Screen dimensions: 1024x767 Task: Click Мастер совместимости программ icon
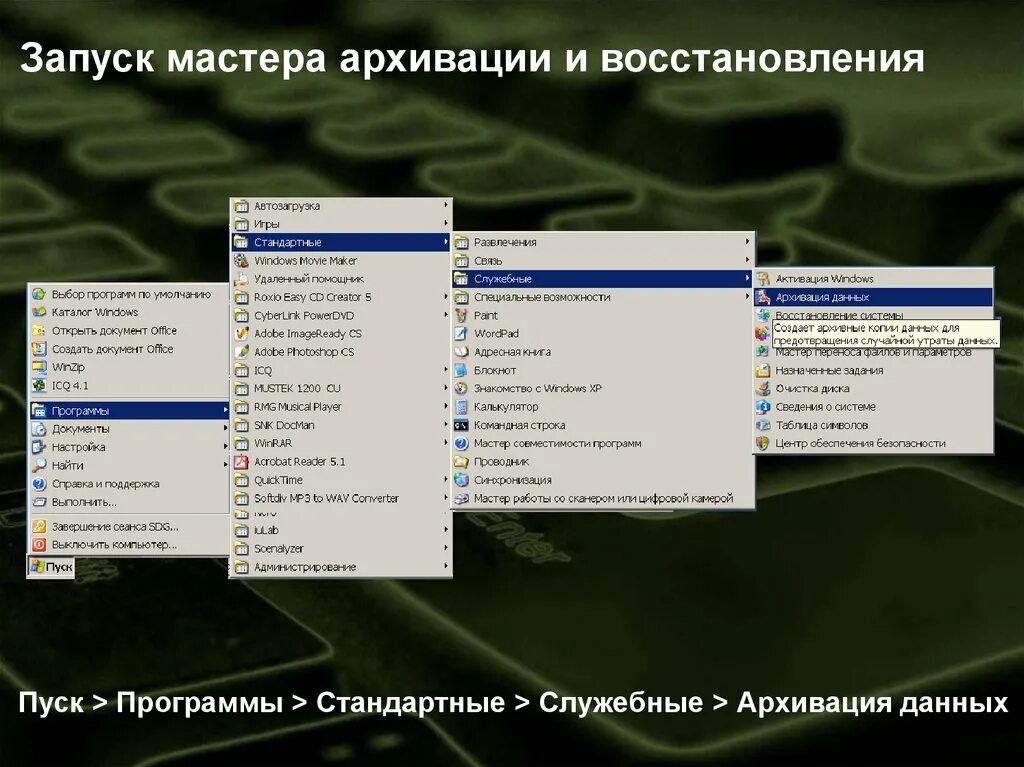click(461, 444)
